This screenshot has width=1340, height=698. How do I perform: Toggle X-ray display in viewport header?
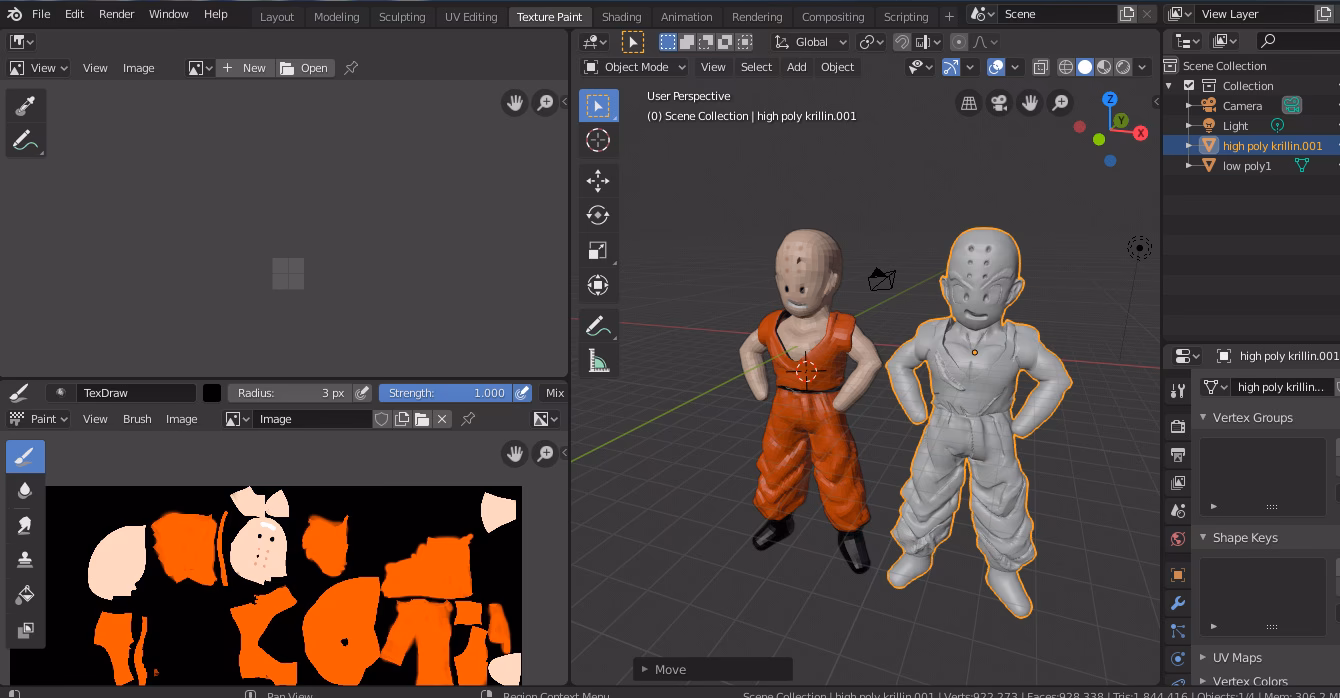click(1041, 67)
